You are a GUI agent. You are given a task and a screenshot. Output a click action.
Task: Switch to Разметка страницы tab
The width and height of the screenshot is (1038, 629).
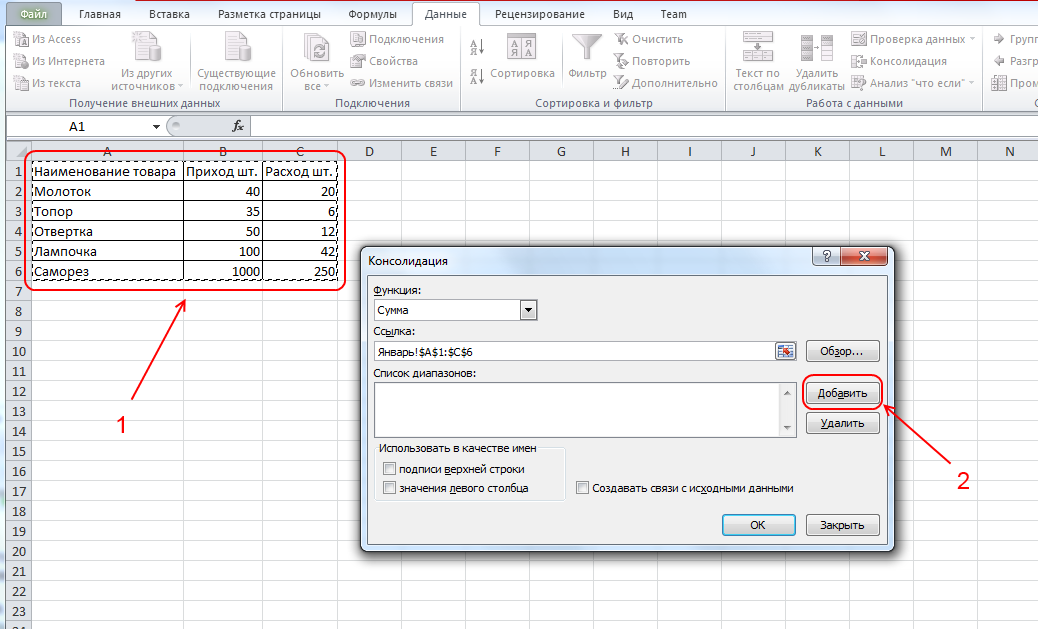(269, 14)
